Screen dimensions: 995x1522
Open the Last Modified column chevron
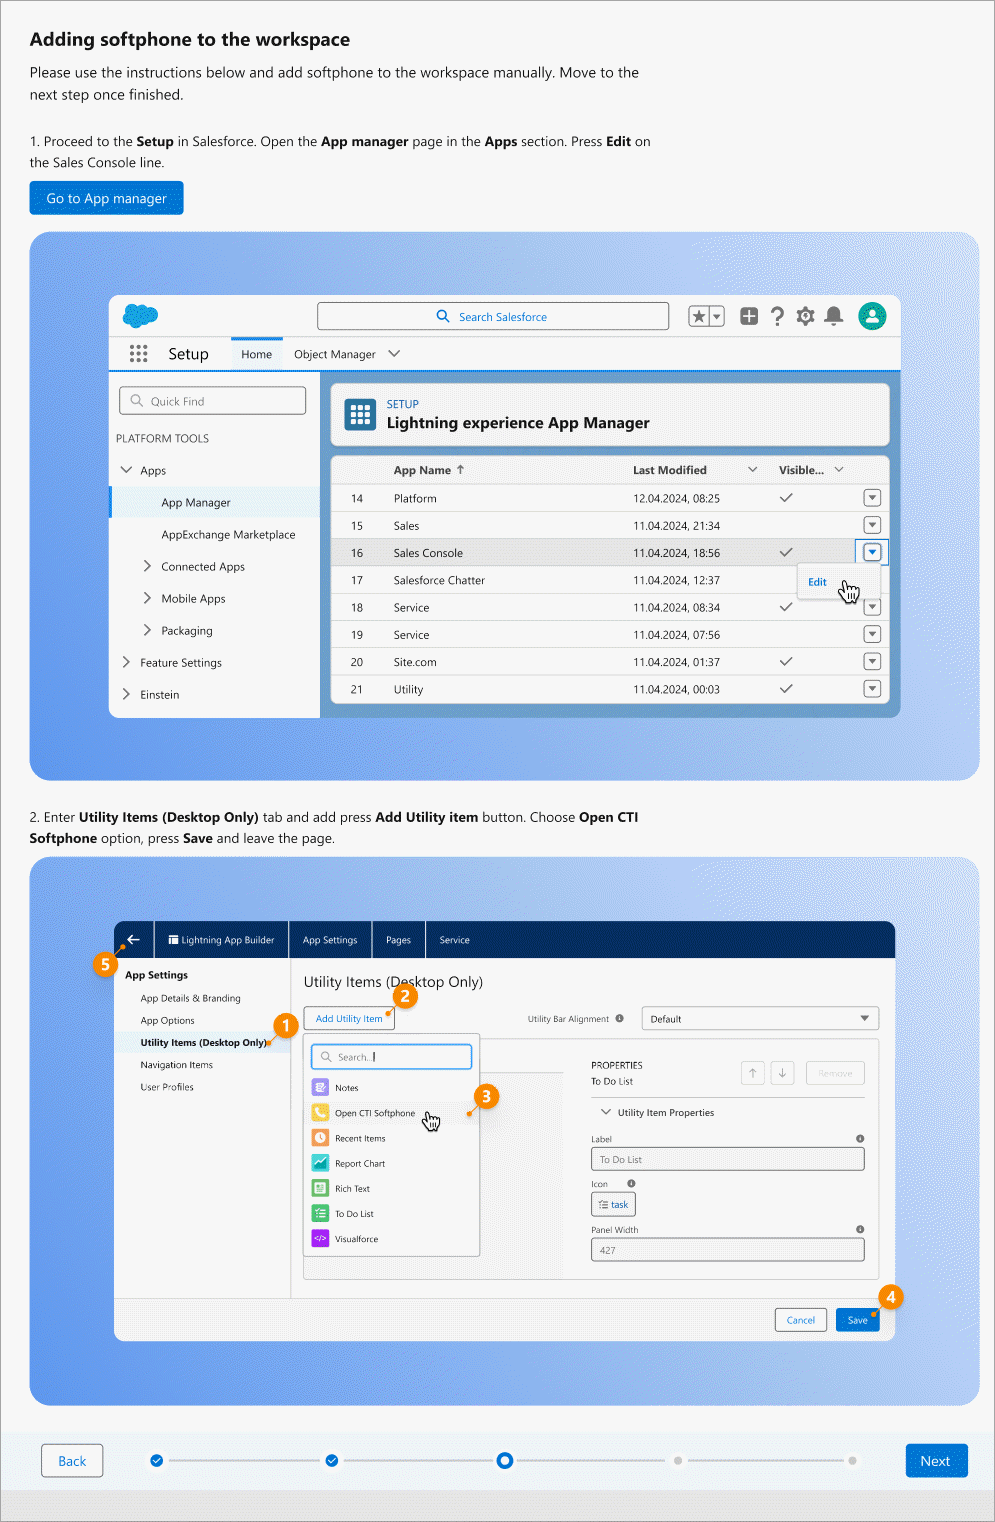(753, 469)
